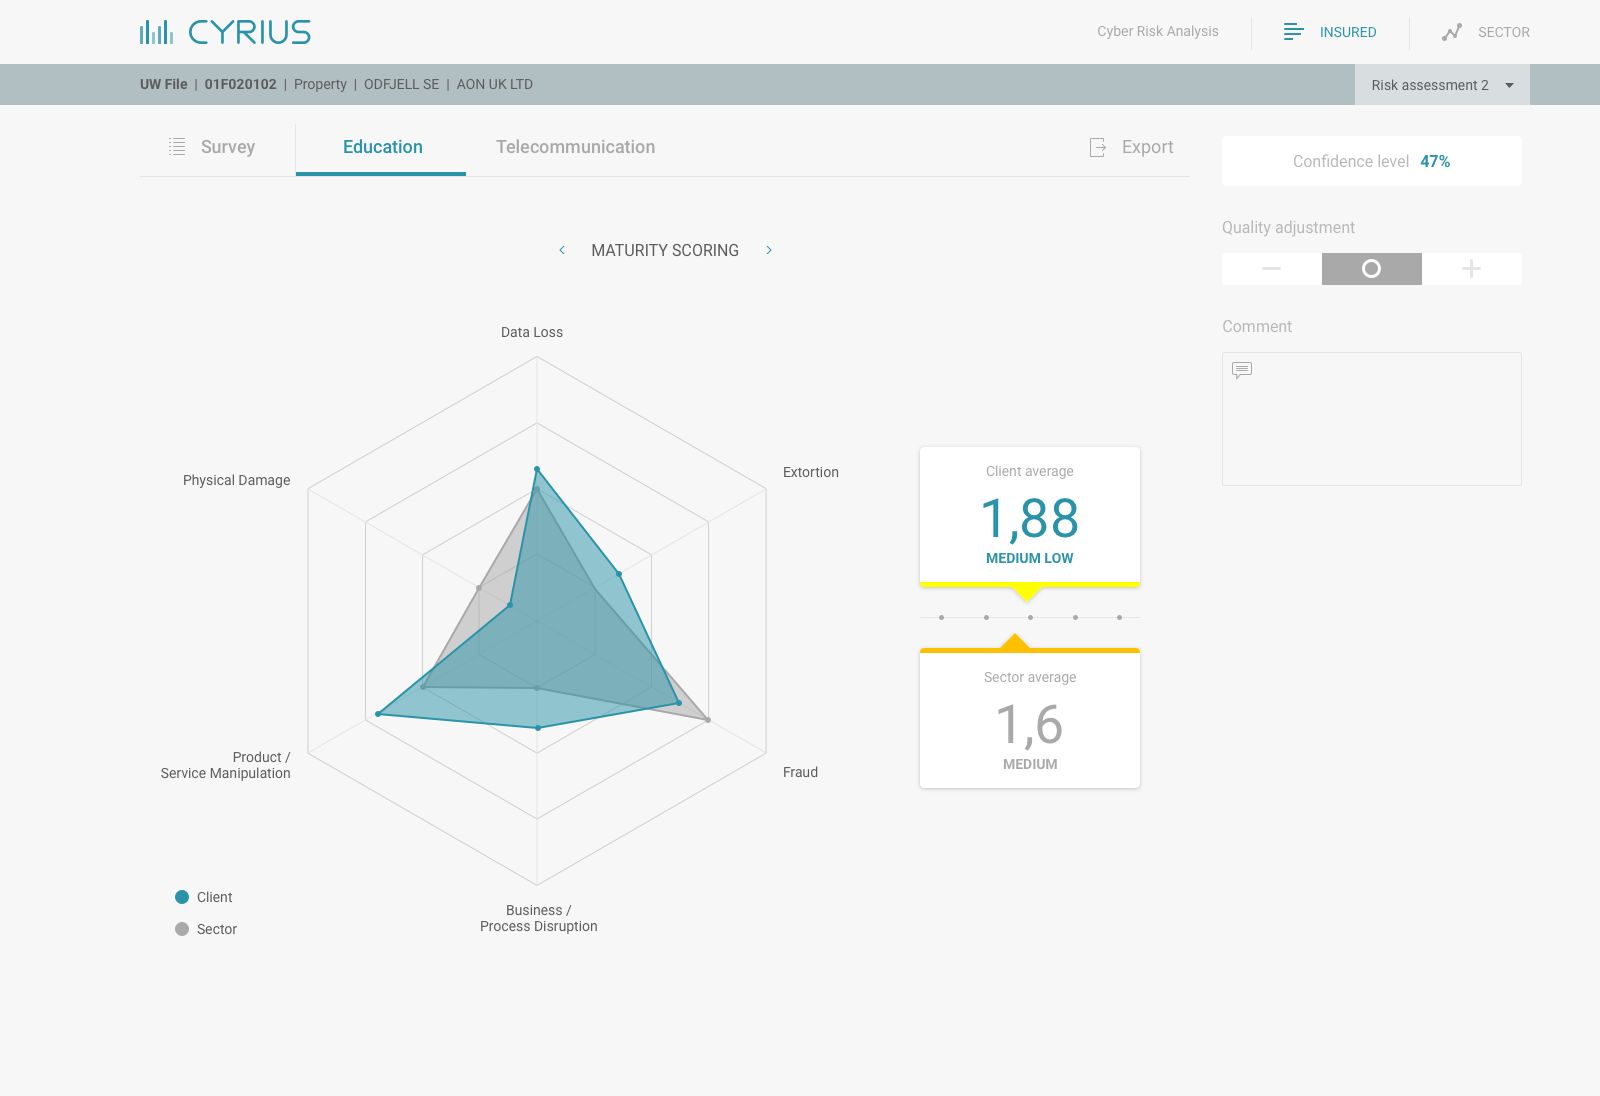The width and height of the screenshot is (1600, 1096).
Task: Click AON UK LTD in breadcrumb
Action: click(495, 84)
